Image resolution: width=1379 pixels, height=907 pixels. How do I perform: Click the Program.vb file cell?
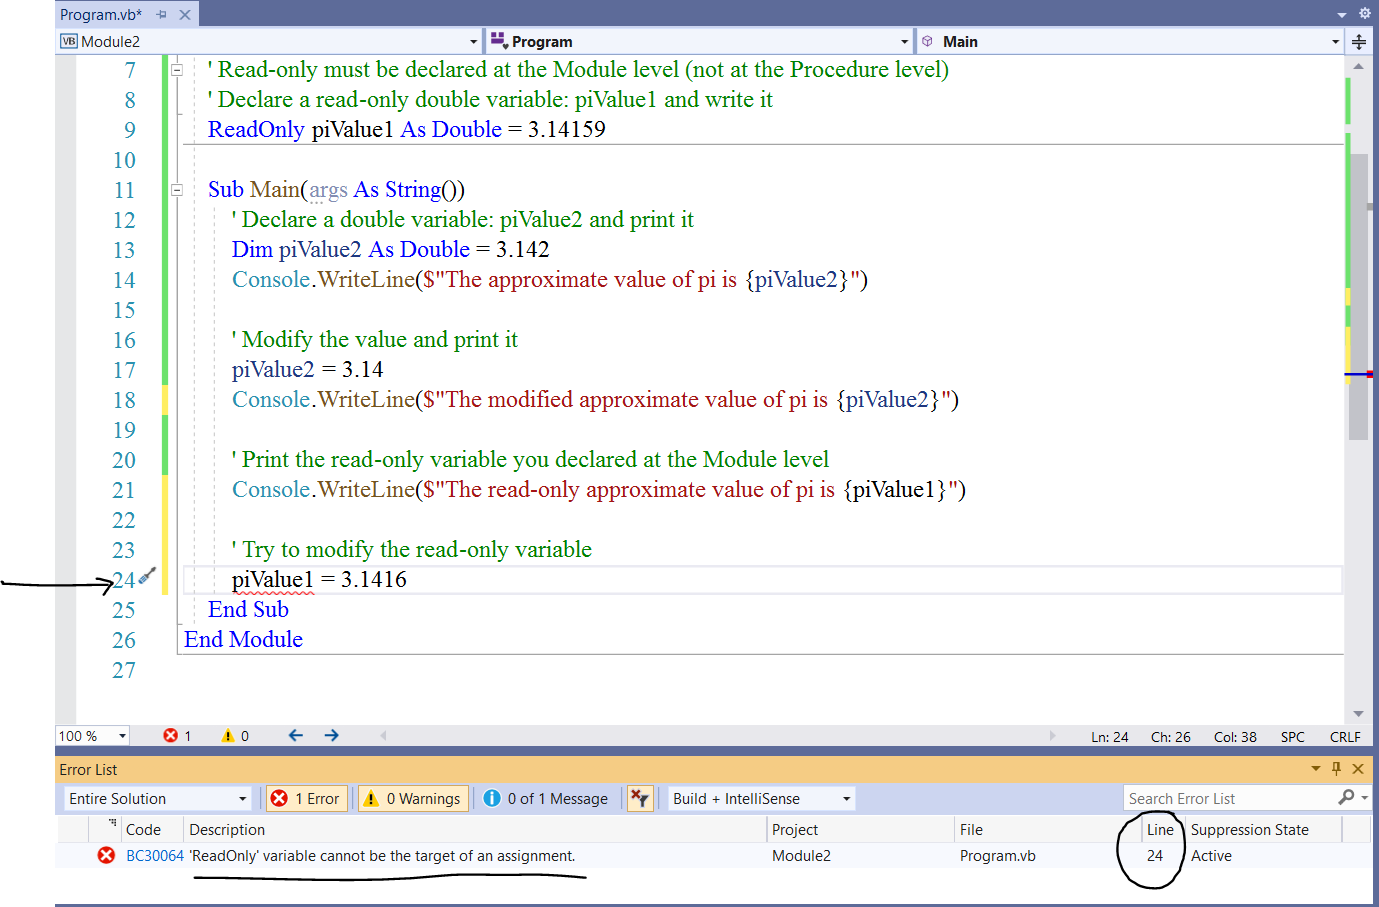[998, 856]
